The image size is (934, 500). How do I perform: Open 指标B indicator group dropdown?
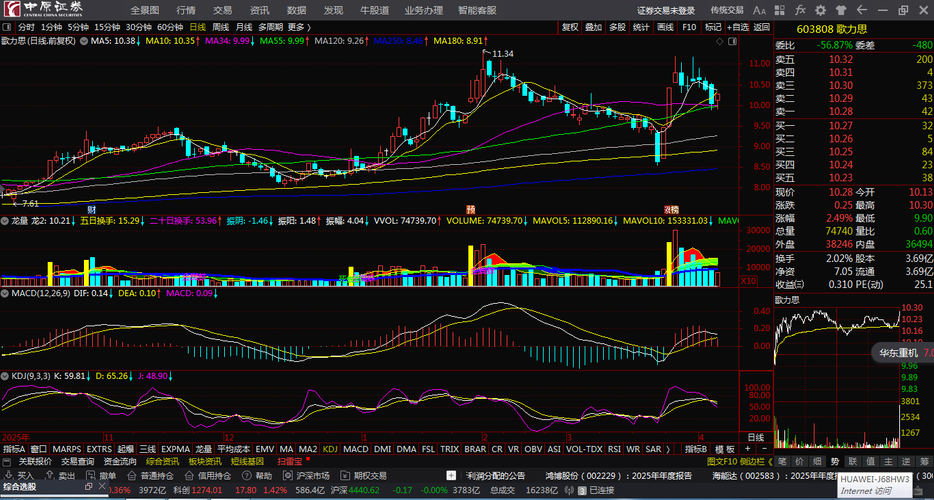tap(696, 449)
